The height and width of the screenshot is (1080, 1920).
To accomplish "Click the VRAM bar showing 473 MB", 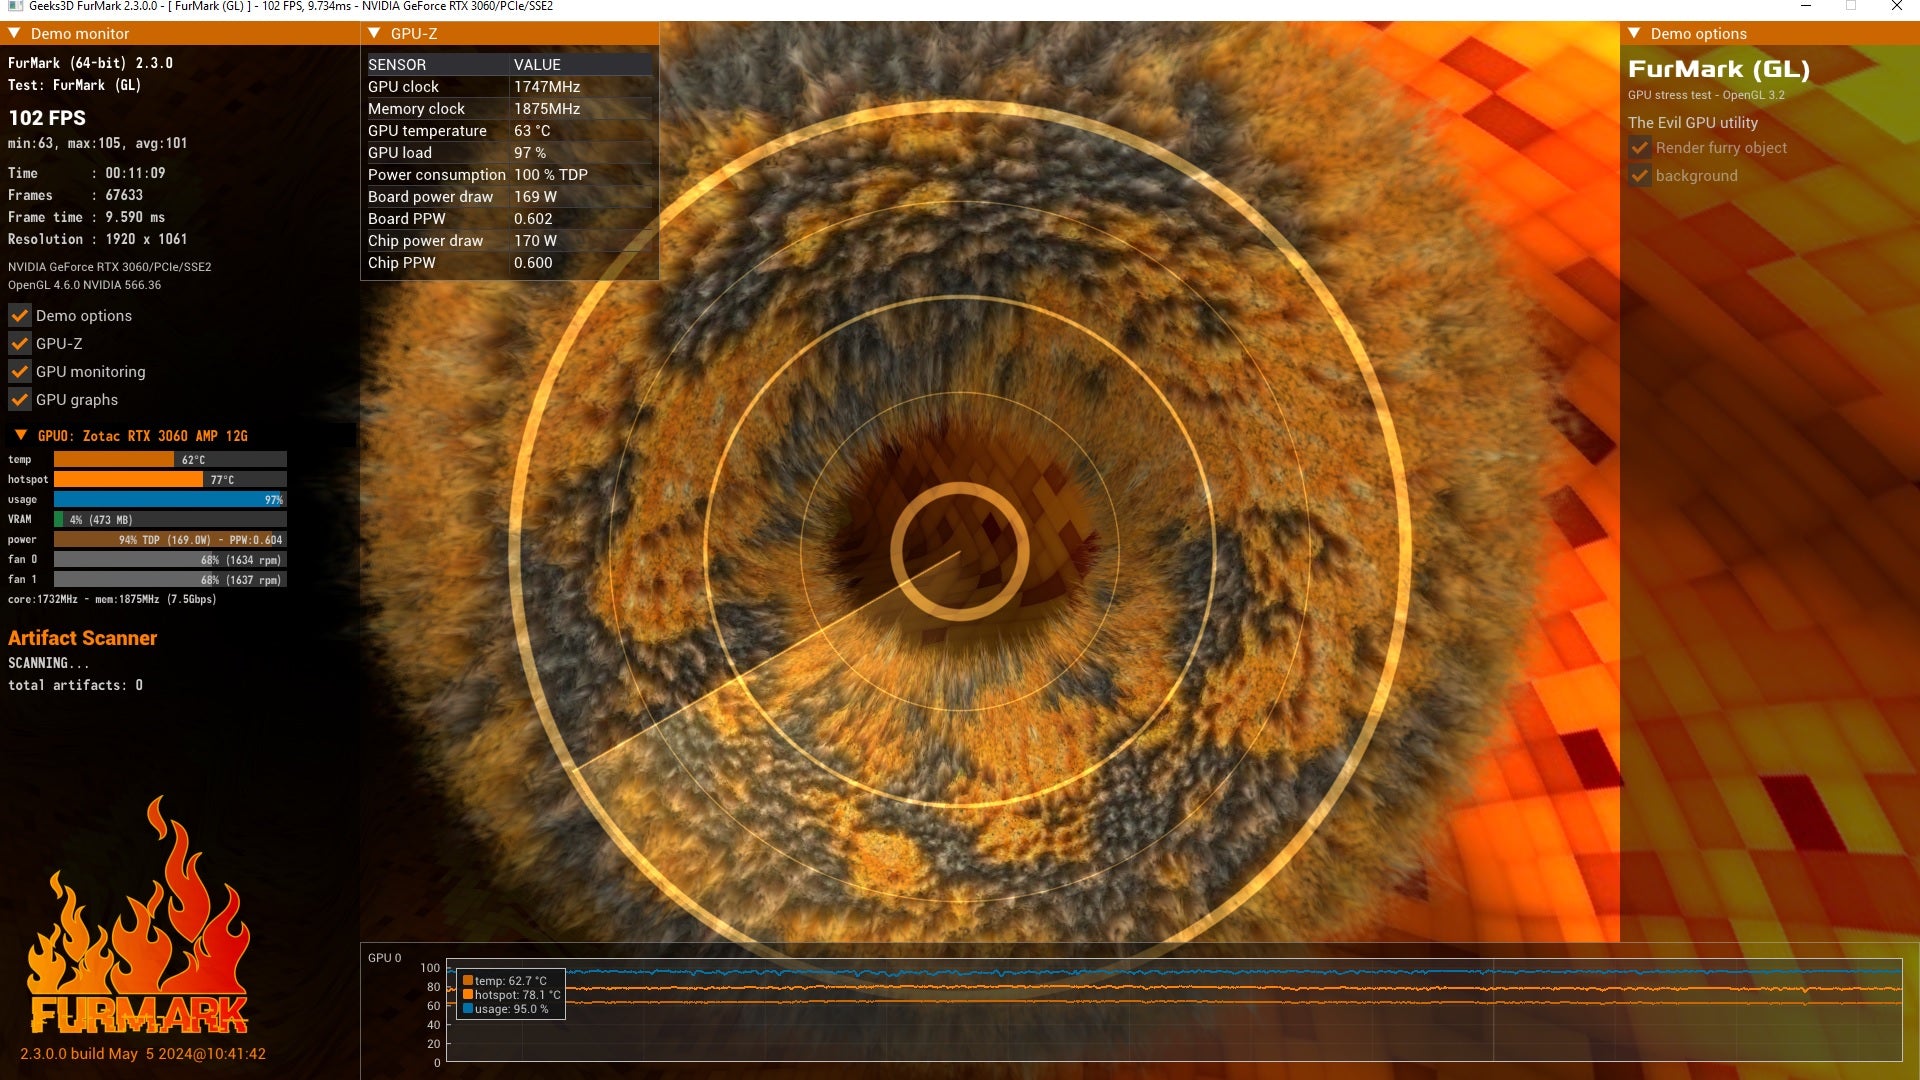I will [x=170, y=520].
